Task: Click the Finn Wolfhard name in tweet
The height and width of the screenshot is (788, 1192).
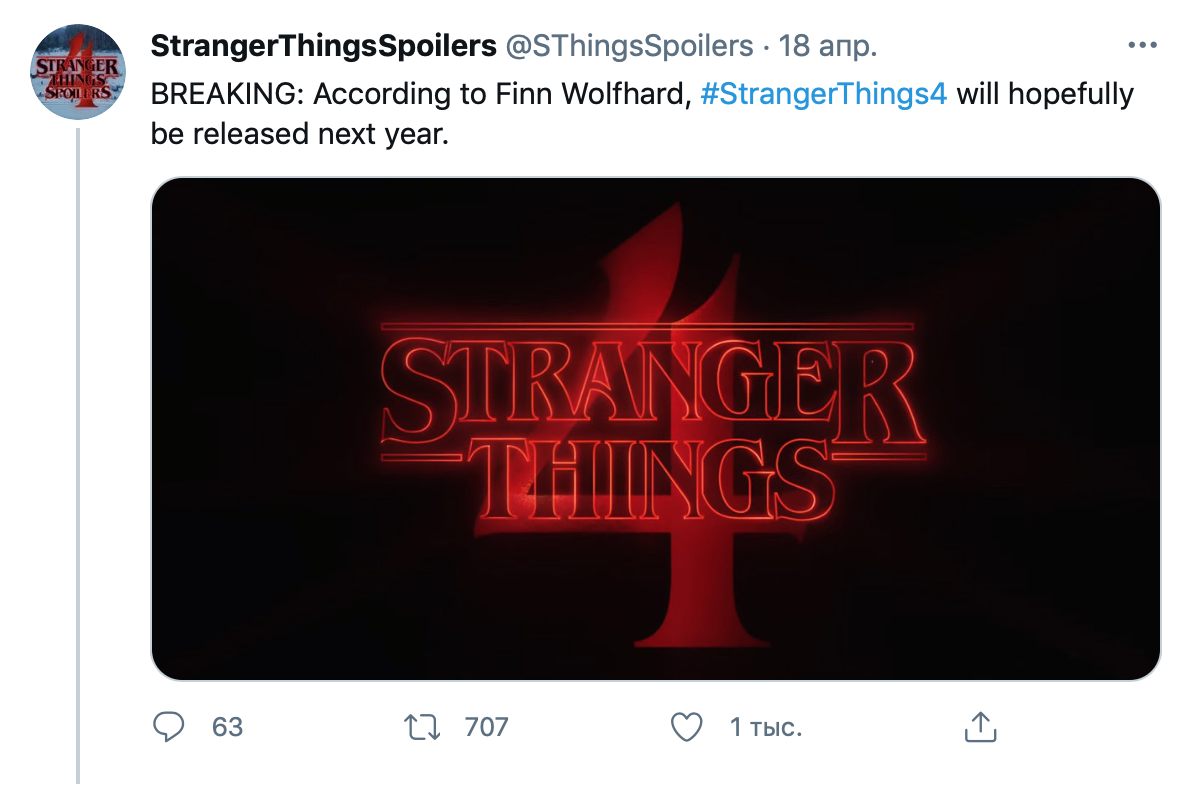Action: click(x=593, y=94)
